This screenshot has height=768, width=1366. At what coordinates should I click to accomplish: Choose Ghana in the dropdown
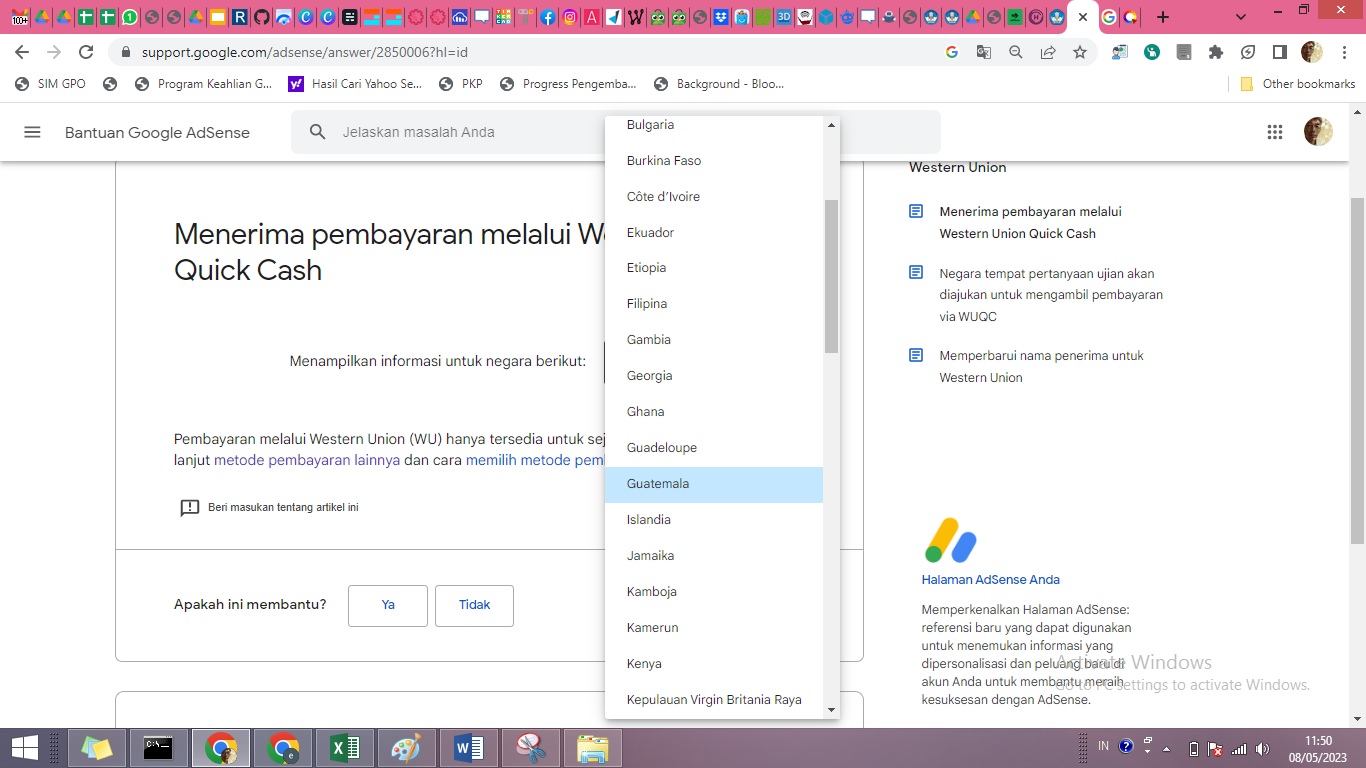[714, 412]
